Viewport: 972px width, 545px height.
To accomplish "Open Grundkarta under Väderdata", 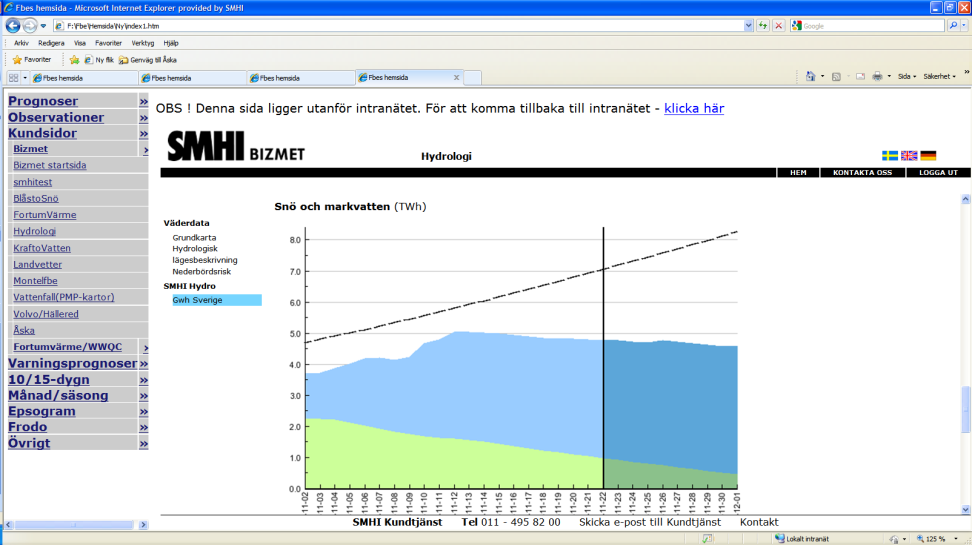I will point(194,237).
